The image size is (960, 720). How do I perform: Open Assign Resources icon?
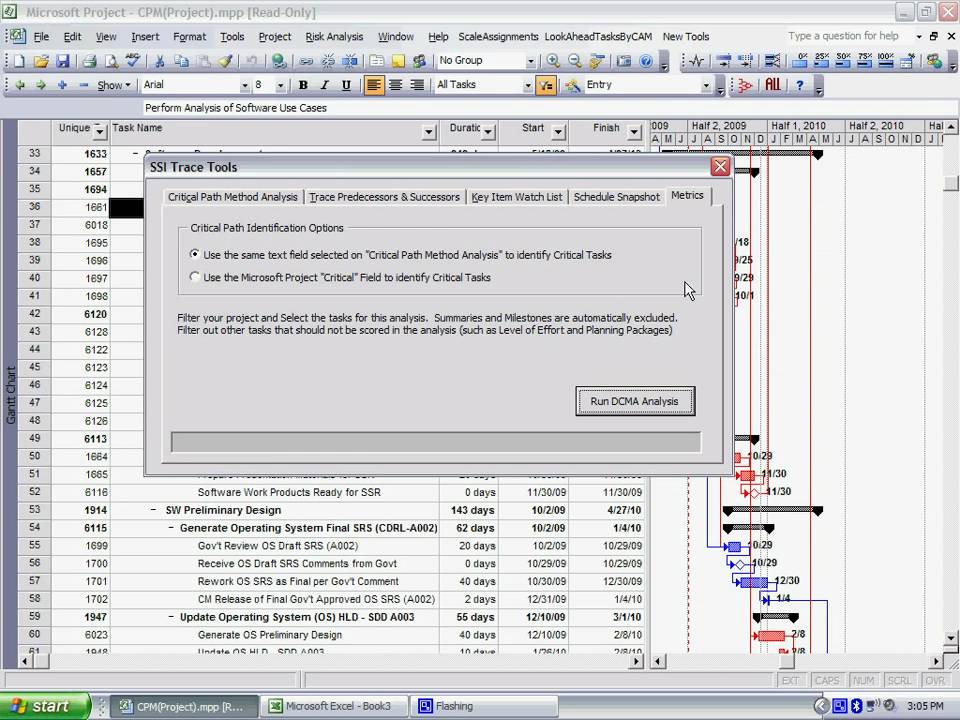click(419, 61)
